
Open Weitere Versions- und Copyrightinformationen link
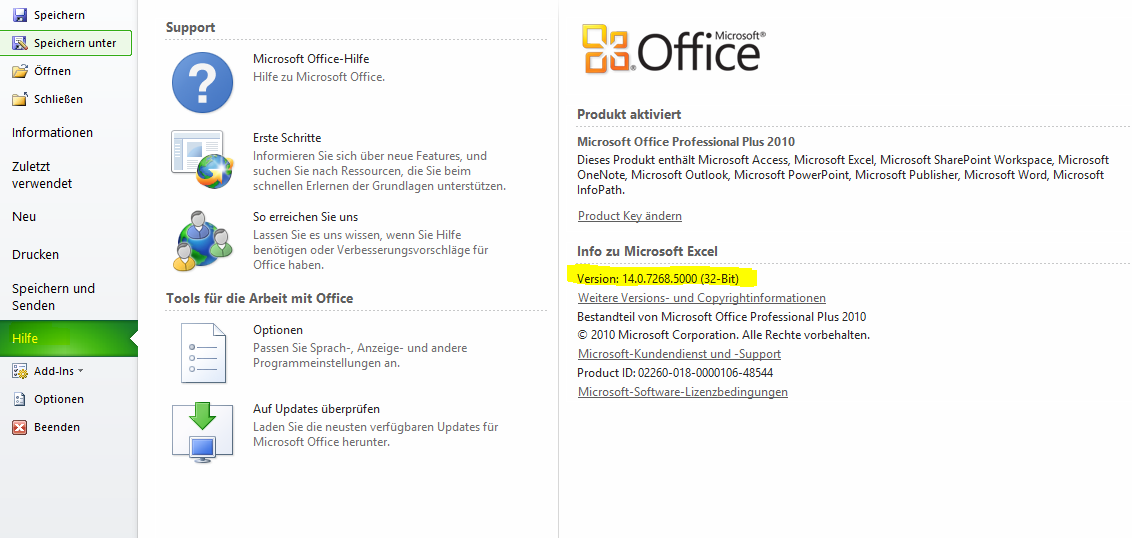[702, 298]
